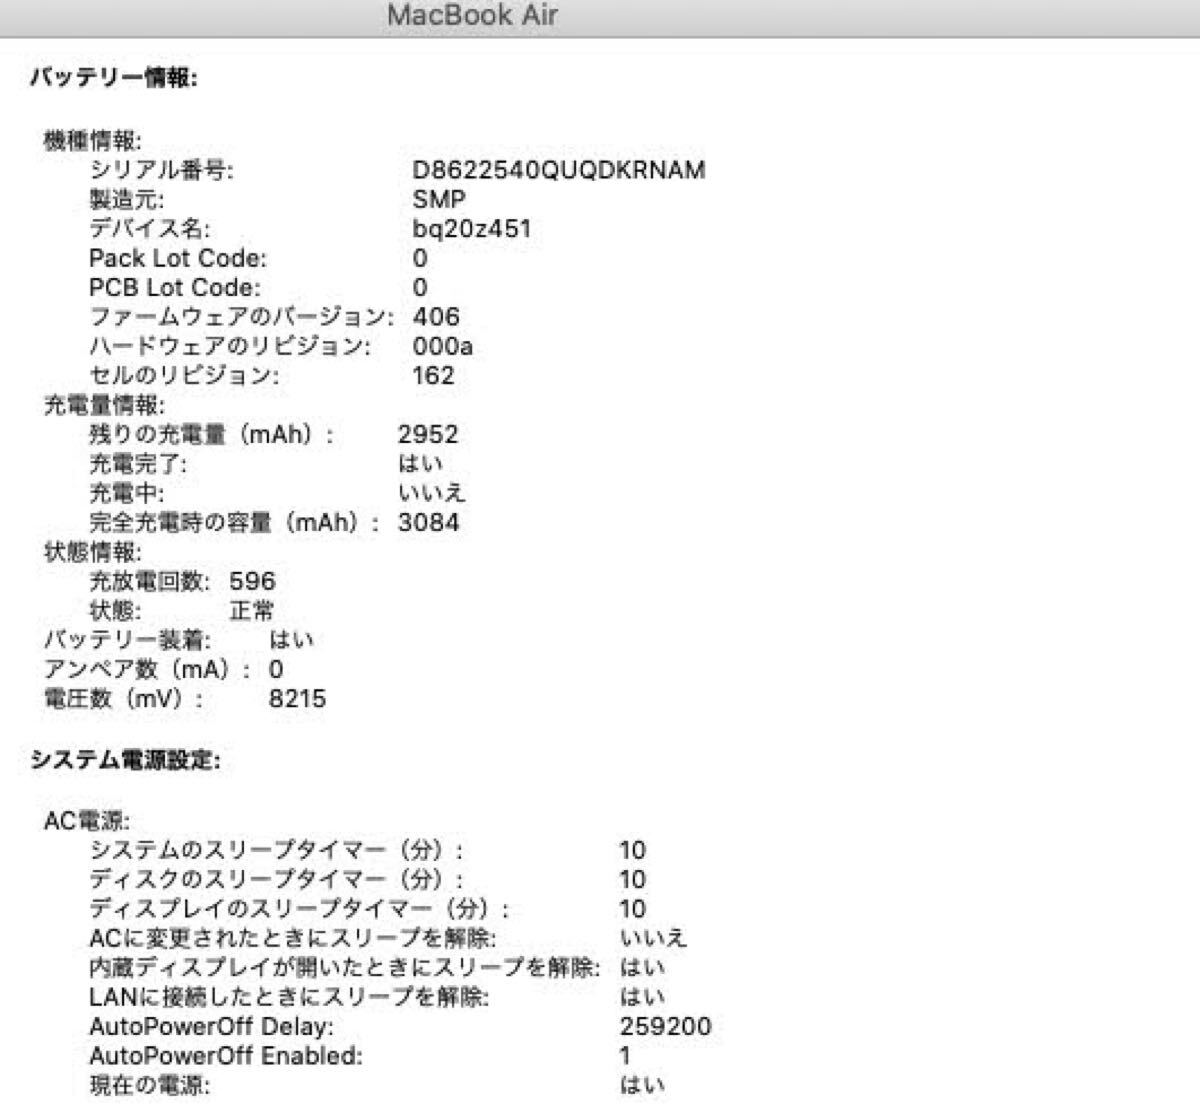Click the ディスプレイのスリープタイマー (分) label
This screenshot has height=1106, width=1200.
(x=300, y=909)
